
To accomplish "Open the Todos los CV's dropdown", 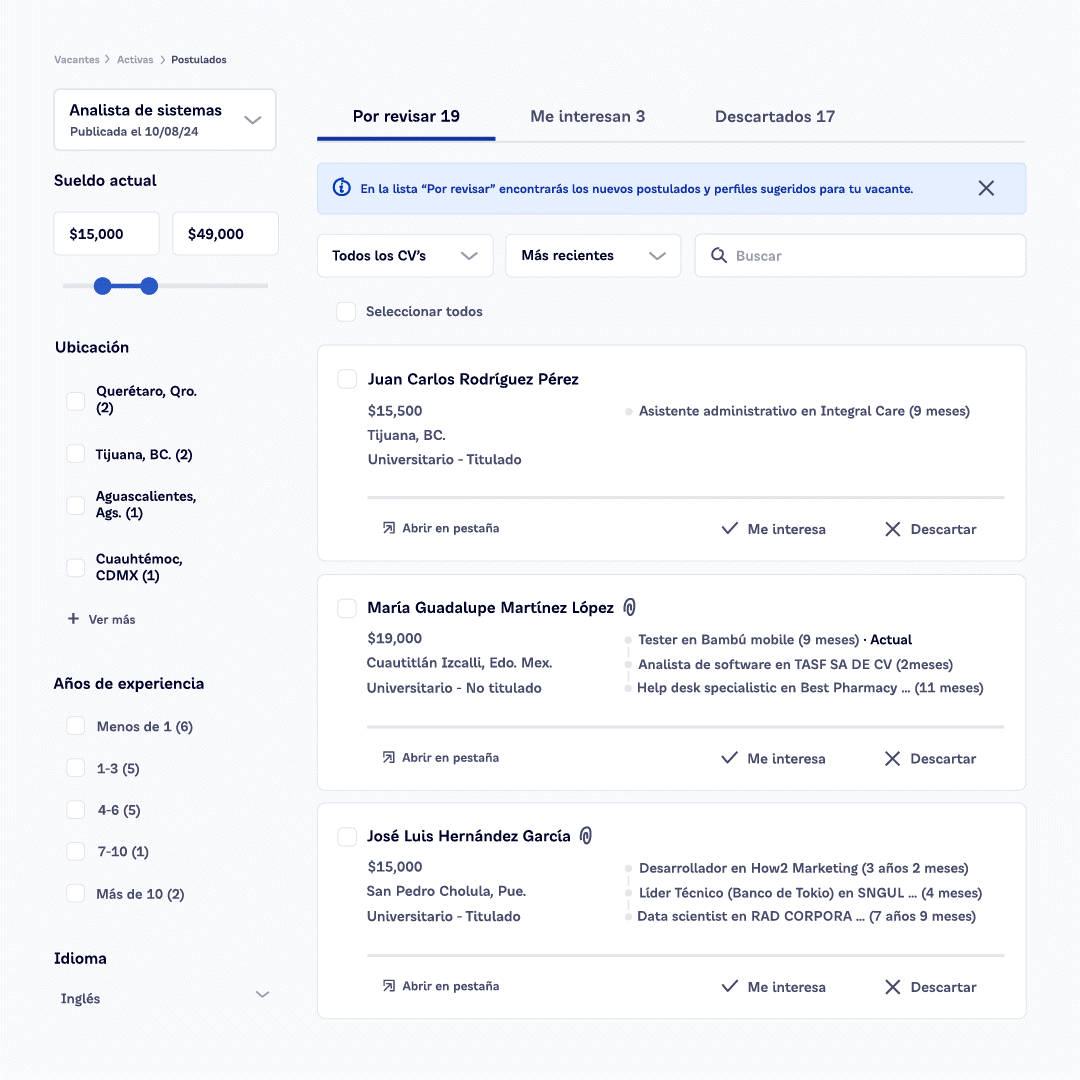I will [405, 256].
